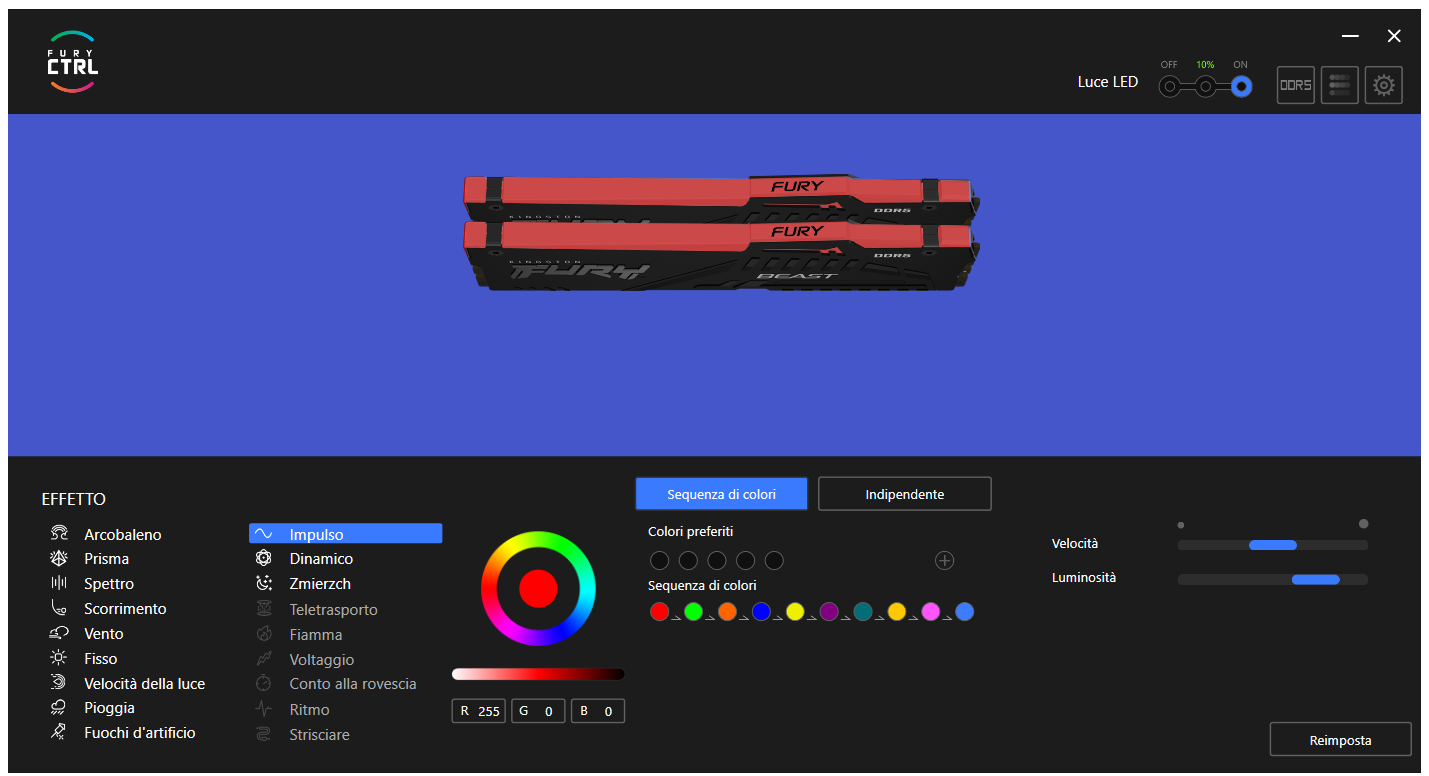Adjust the Luminosità slider
Viewport: 1429px width, 776px height.
pos(1273,579)
